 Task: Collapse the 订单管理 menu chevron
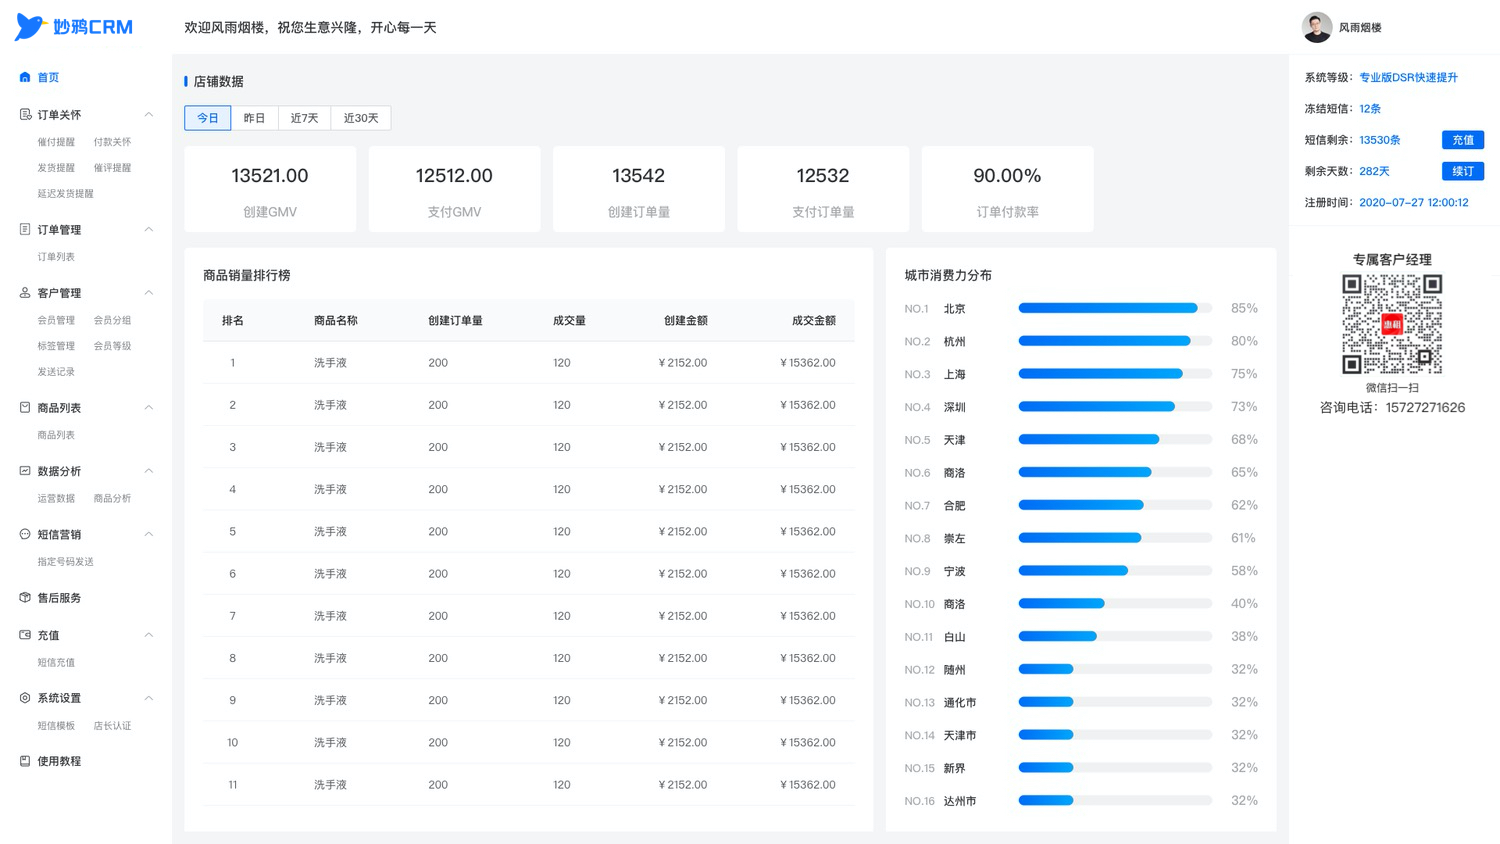[x=149, y=229]
